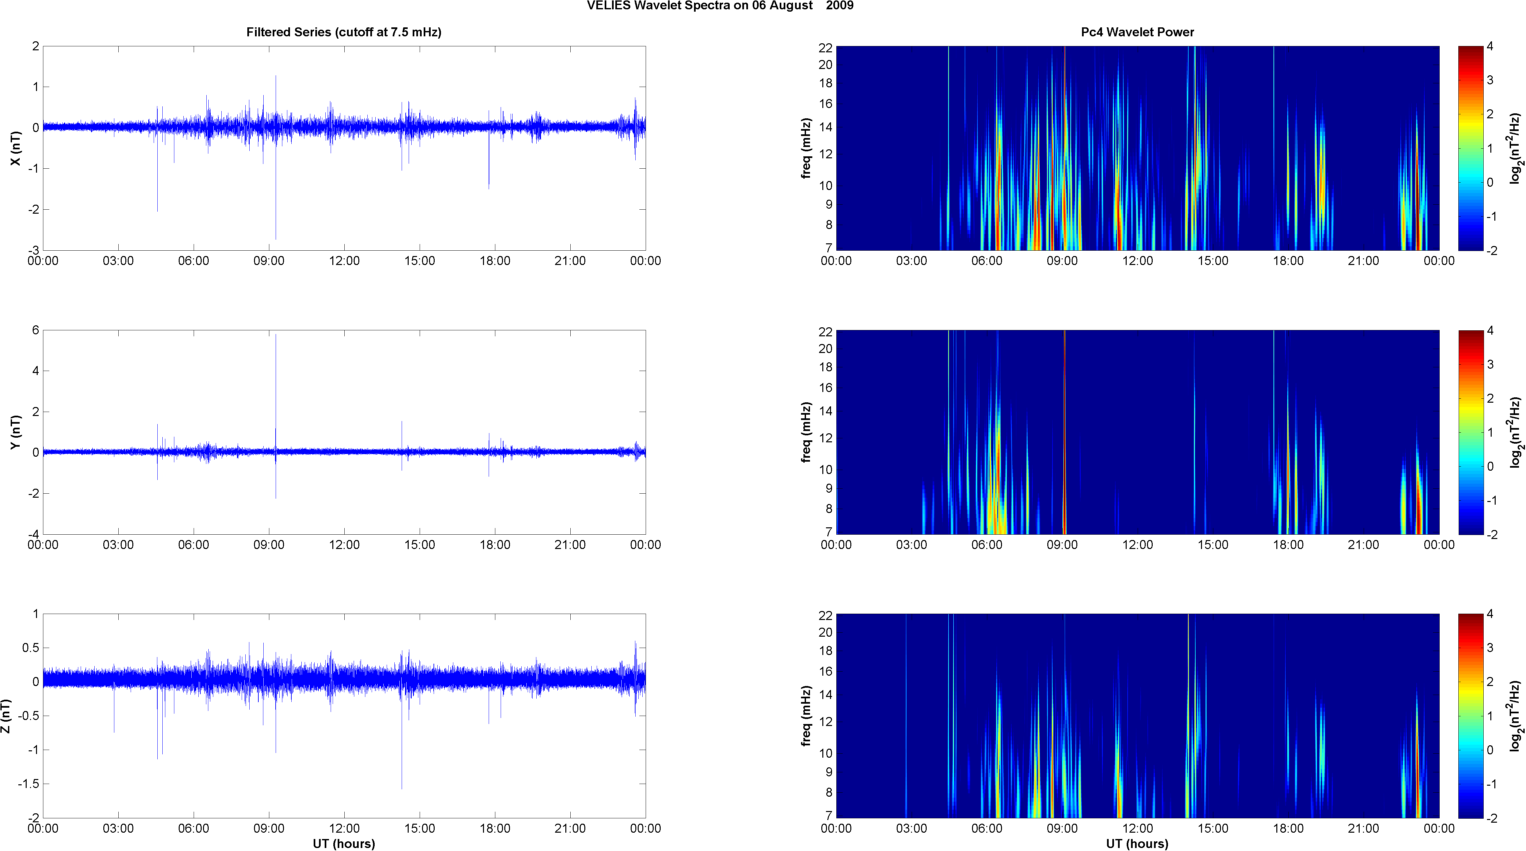
Task: Click the "freq (mHz)" label of the bottom spectrogram
Action: pyautogui.click(x=806, y=716)
